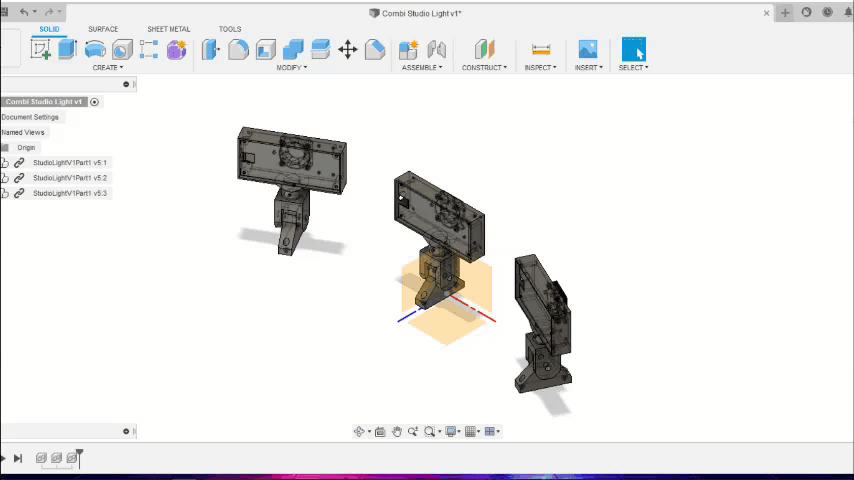Select StudioLightV1Part1 v5:1 component
854x480 pixels.
(70, 163)
